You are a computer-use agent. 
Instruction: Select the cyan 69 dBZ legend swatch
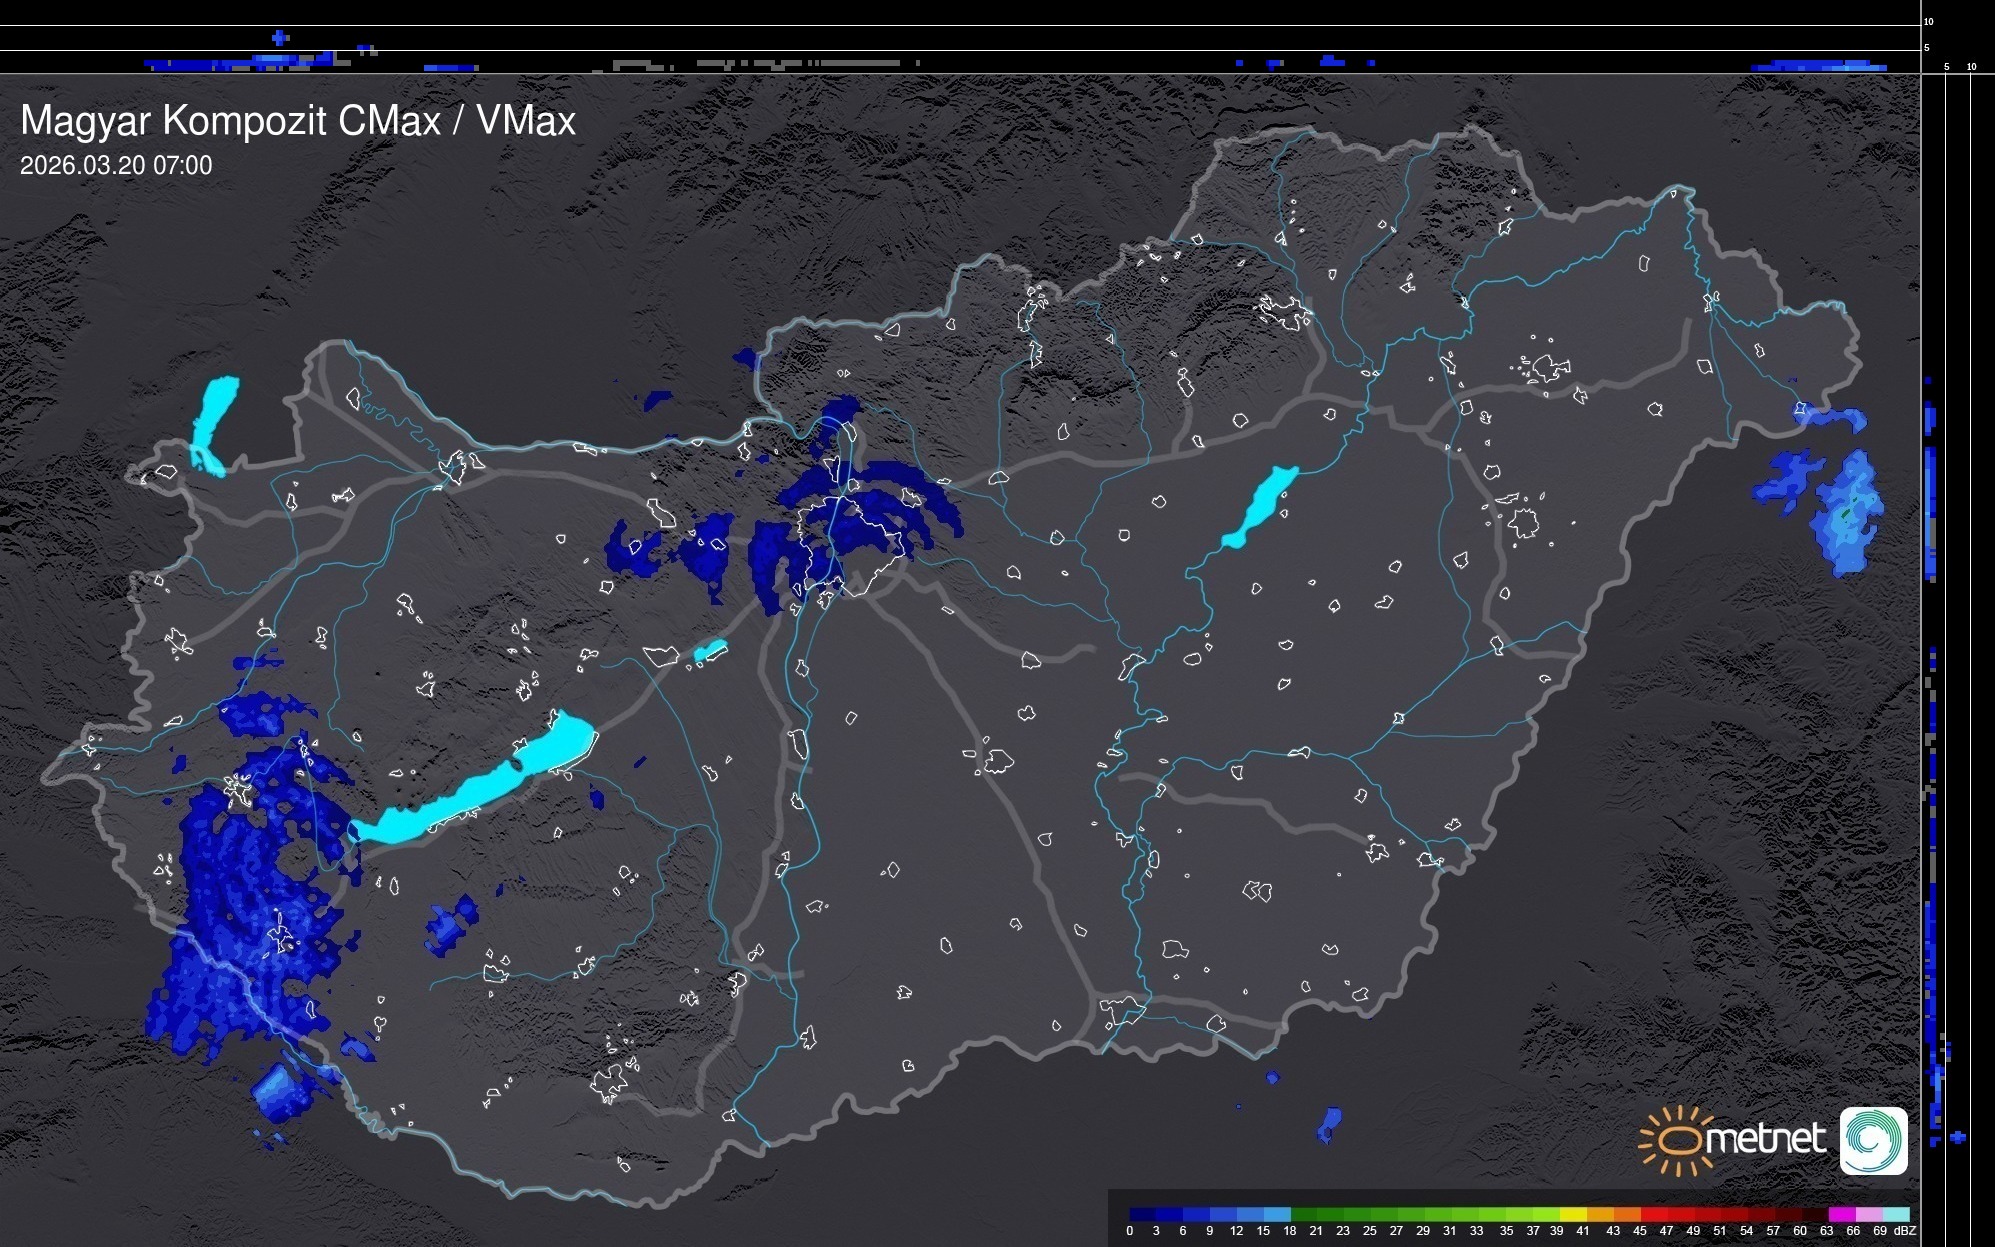1895,1214
